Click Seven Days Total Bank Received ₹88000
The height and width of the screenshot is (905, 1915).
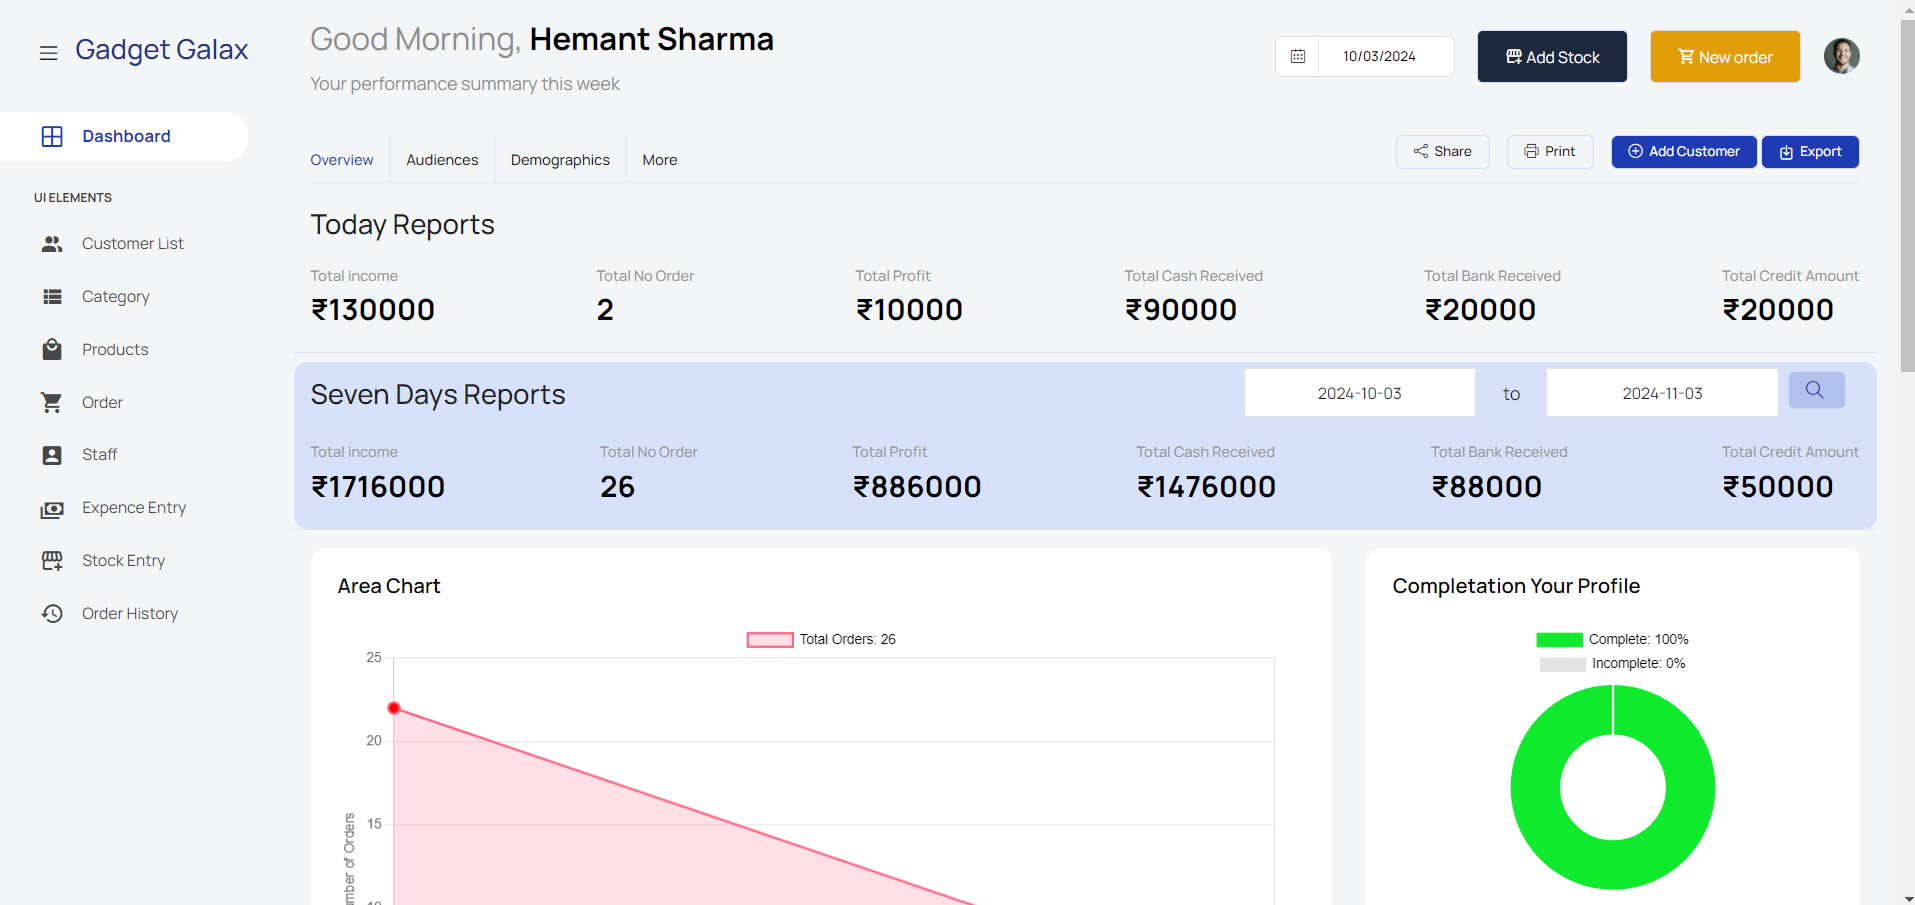[1487, 487]
